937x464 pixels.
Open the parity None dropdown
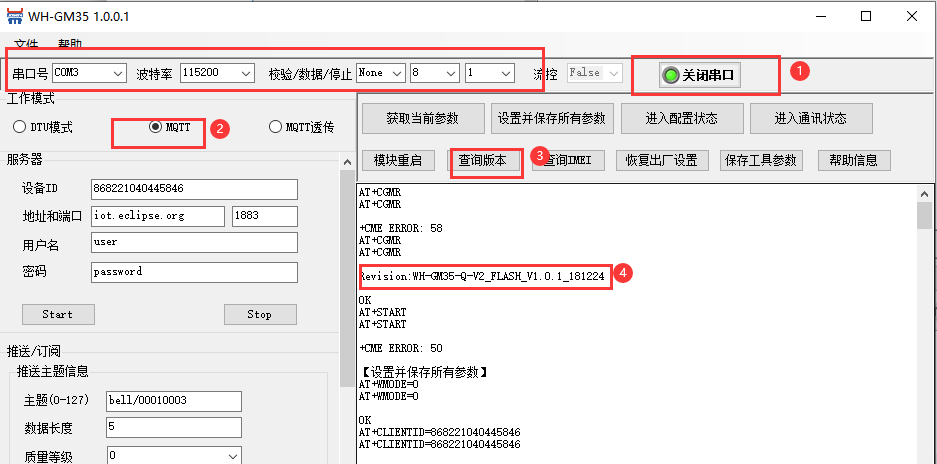[x=396, y=73]
